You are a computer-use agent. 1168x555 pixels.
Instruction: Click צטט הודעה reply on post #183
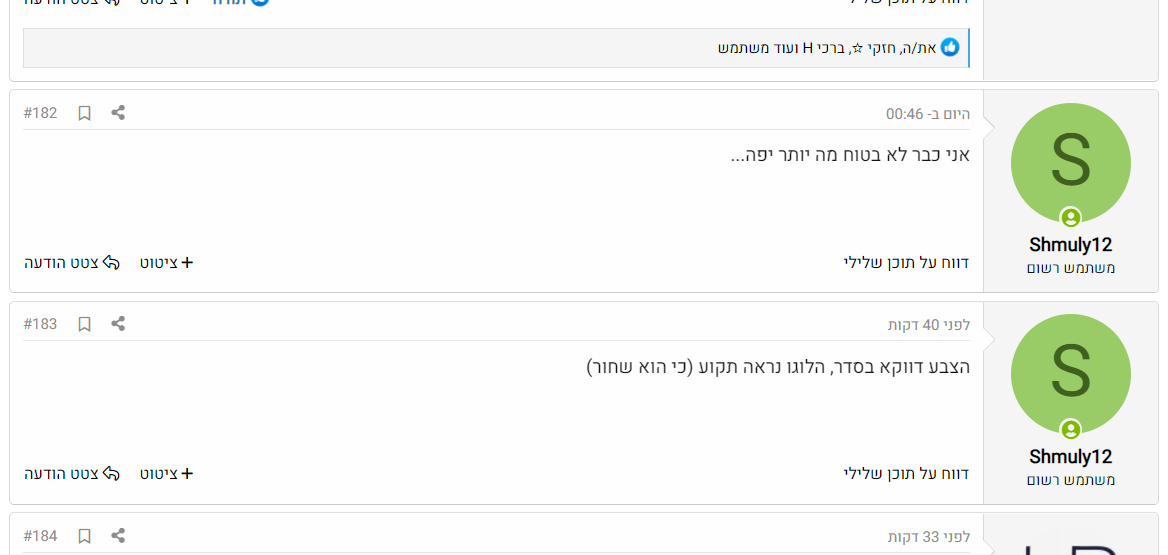72,474
